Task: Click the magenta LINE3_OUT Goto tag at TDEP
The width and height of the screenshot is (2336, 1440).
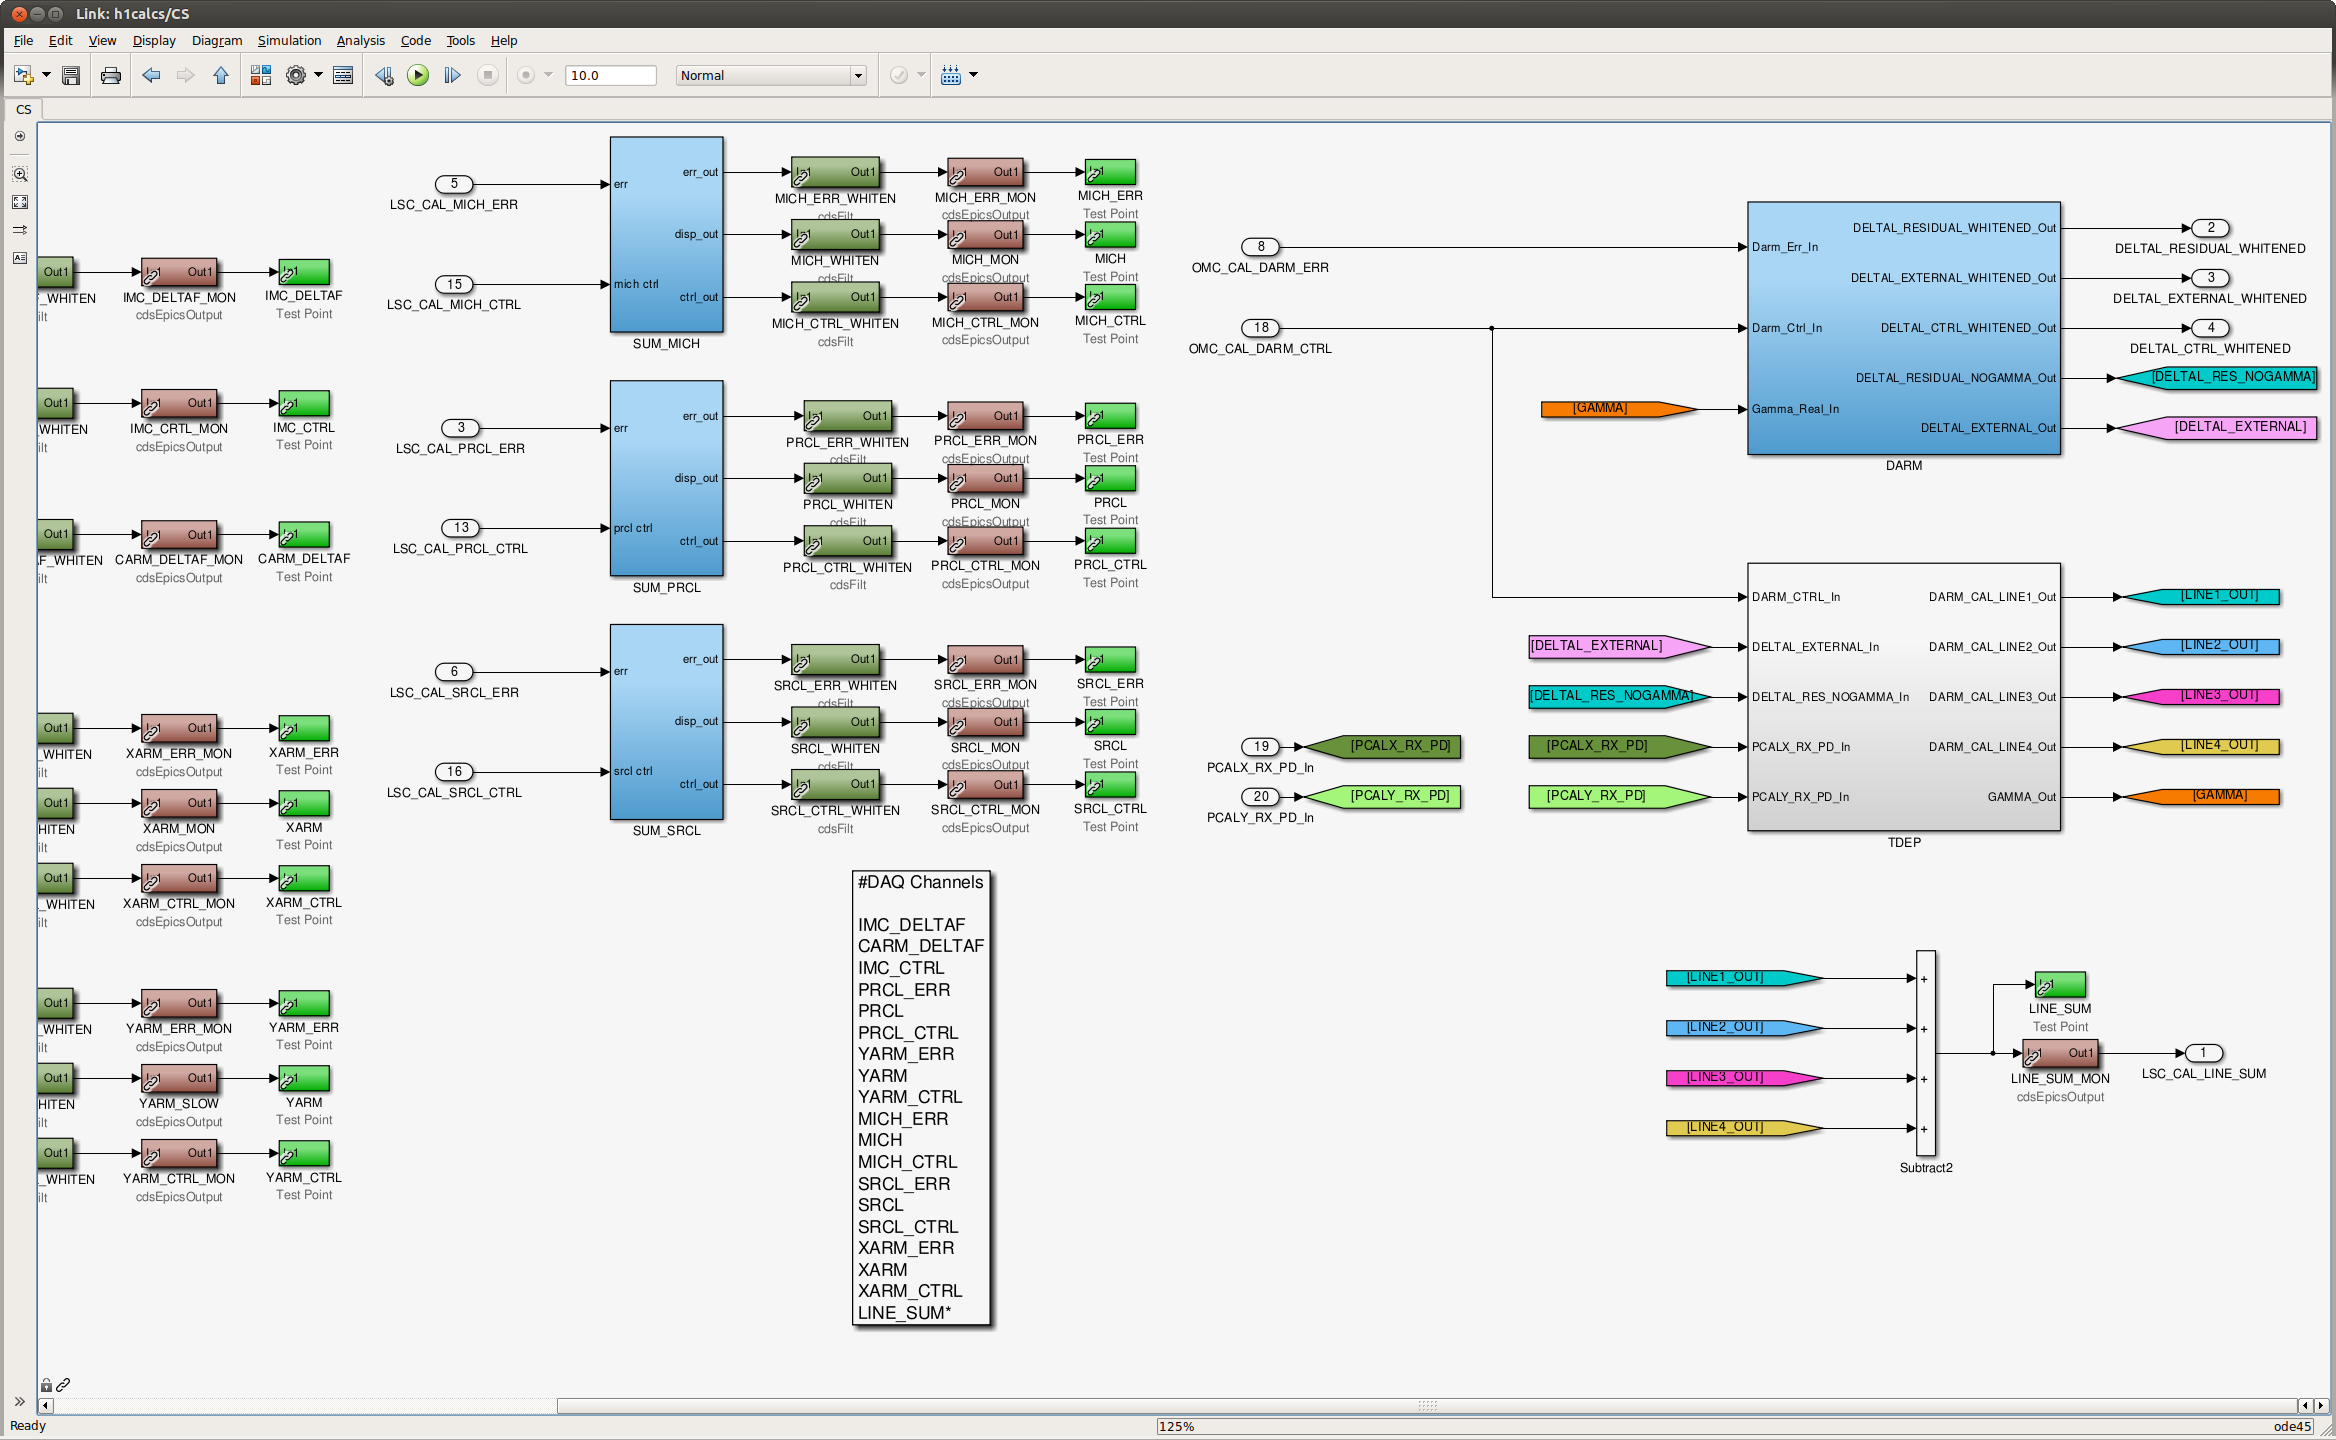Action: (x=2202, y=696)
